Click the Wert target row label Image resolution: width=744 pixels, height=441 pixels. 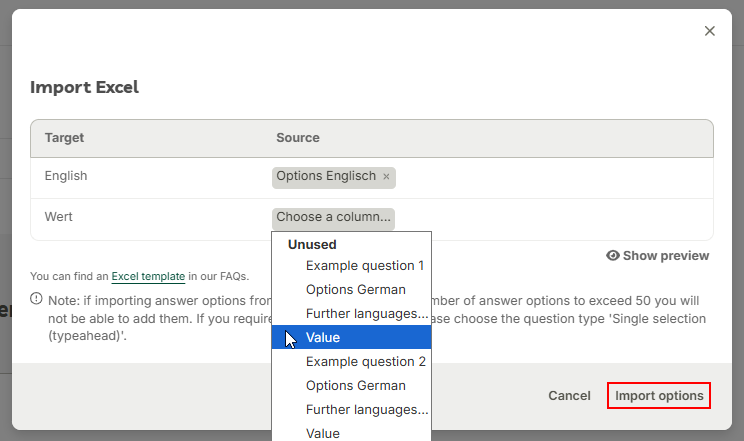tap(58, 217)
